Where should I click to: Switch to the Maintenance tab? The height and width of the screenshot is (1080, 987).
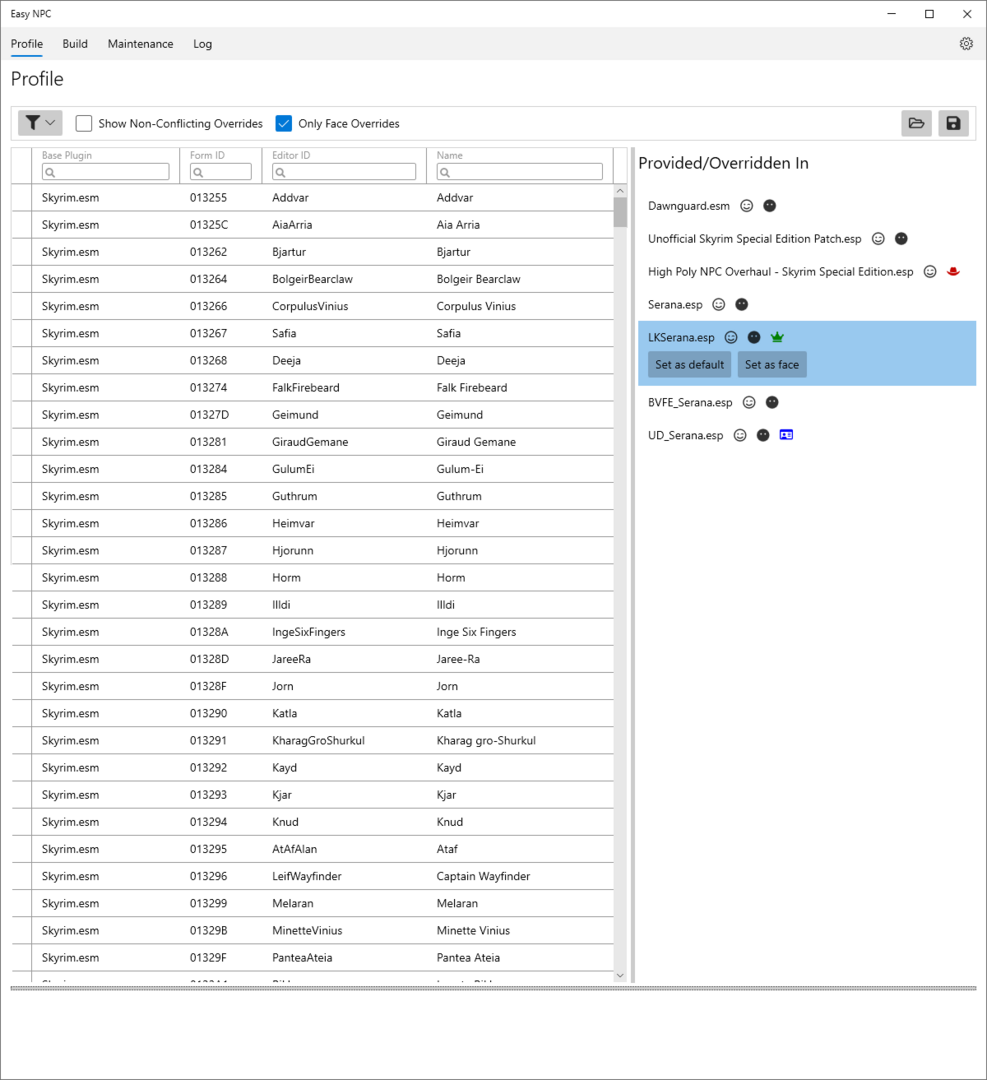click(141, 43)
